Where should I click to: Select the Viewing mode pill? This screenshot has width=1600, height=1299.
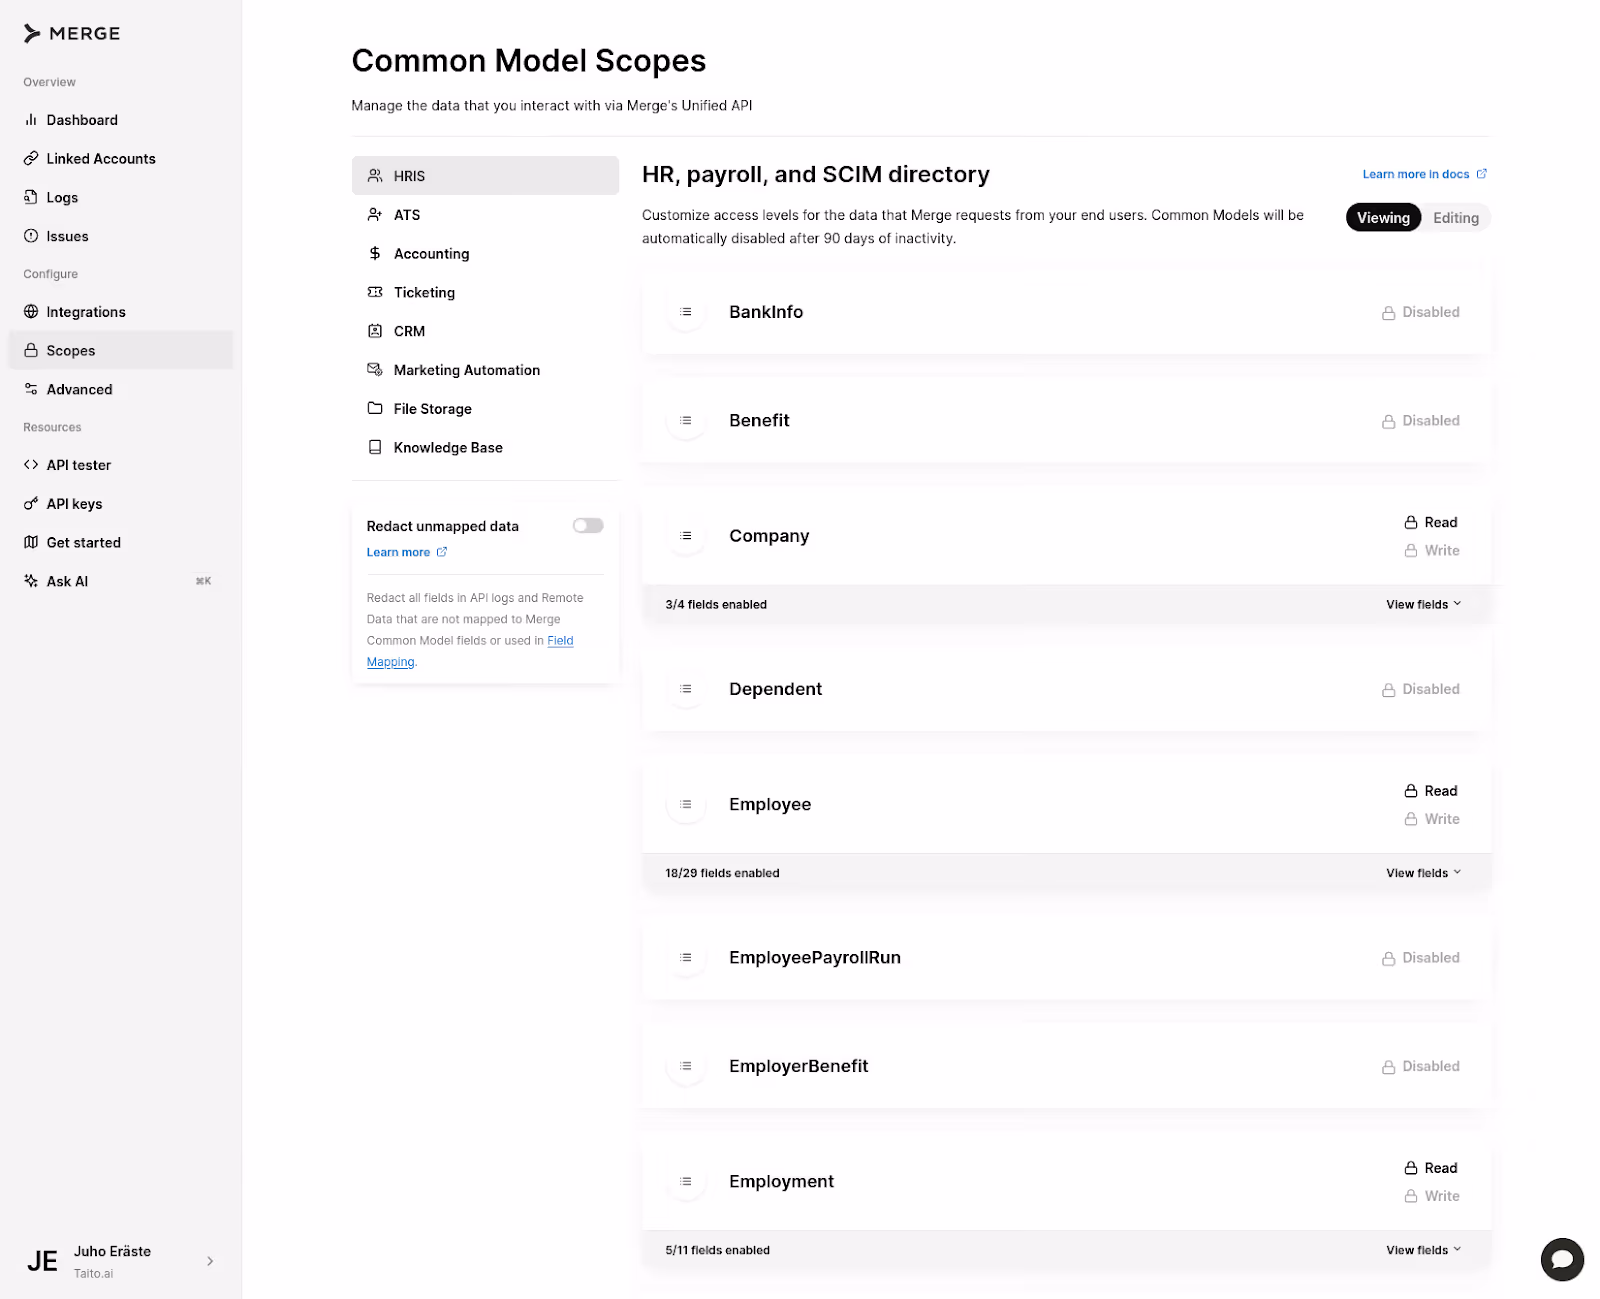tap(1383, 218)
